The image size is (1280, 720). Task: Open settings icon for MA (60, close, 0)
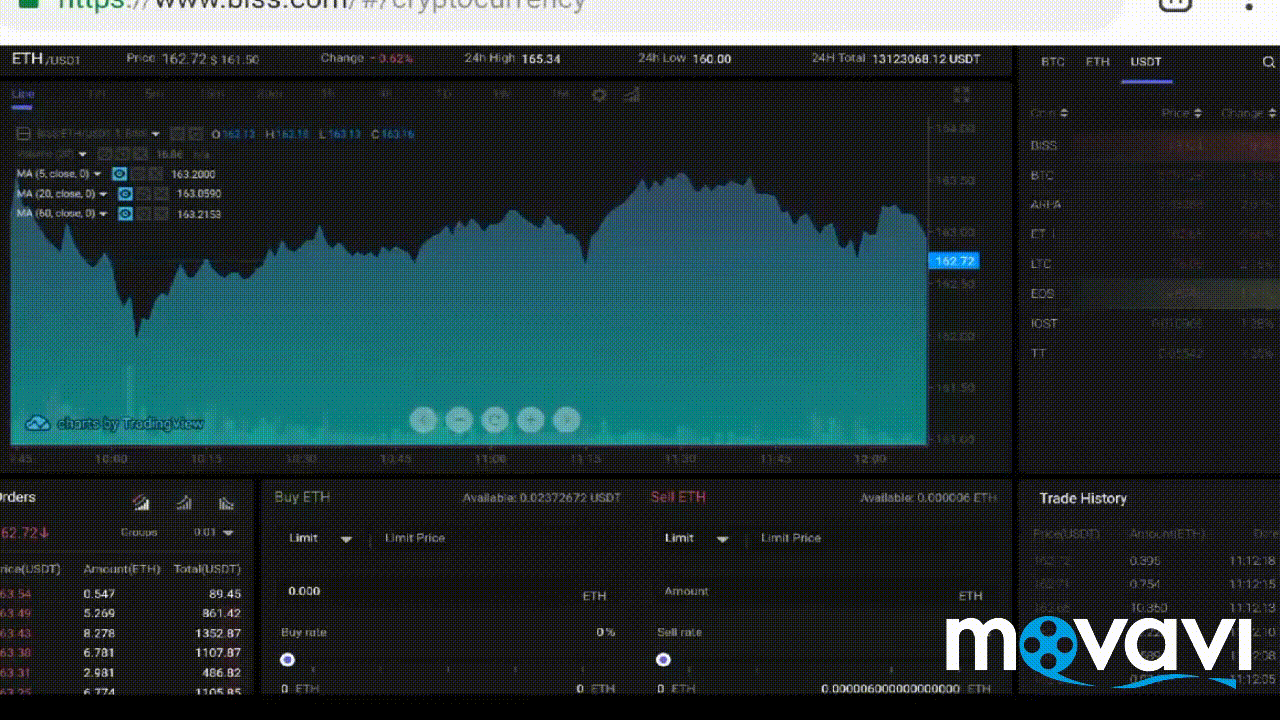143,214
